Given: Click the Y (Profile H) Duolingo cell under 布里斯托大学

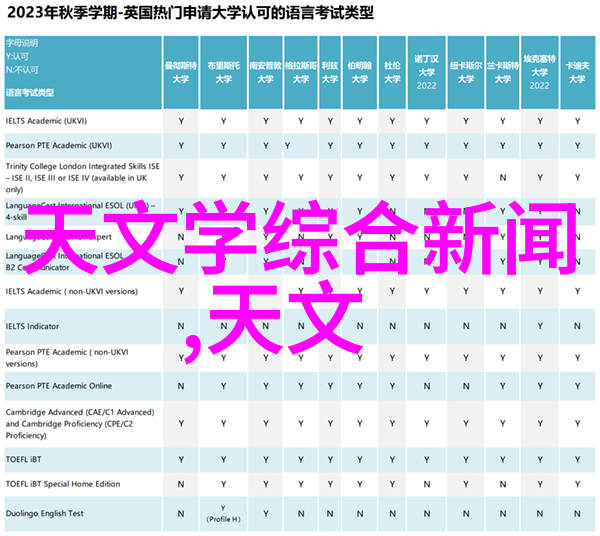Looking at the screenshot, I should [223, 513].
